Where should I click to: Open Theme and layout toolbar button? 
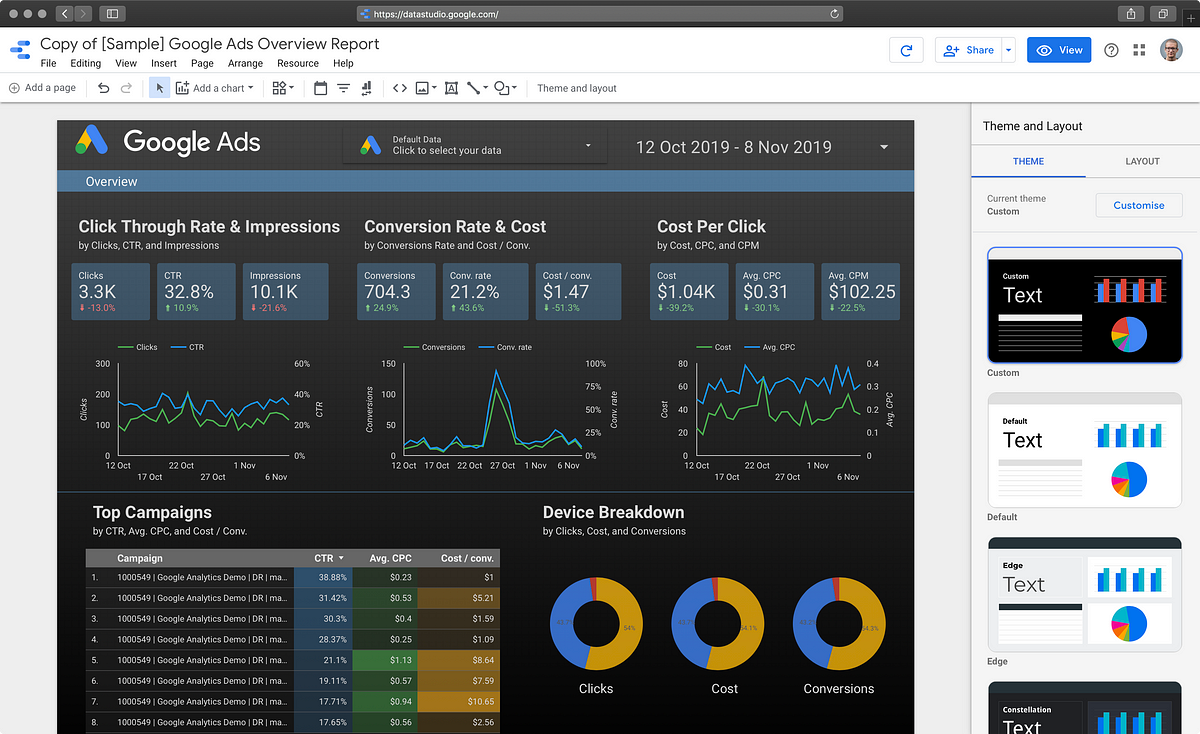tap(577, 88)
